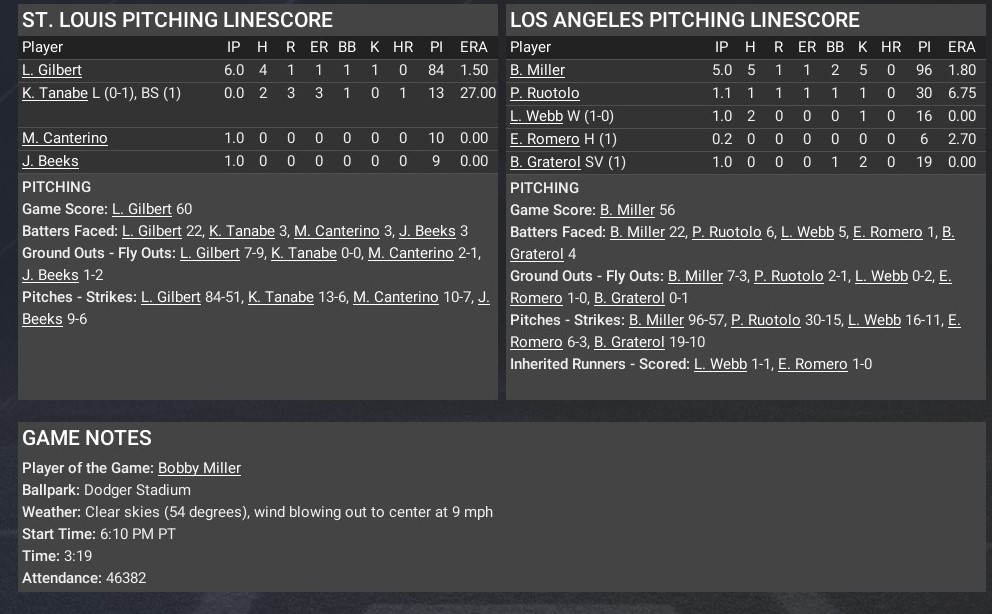Screen dimensions: 992x614
Task: Select L. Webb in Inherited Runners line
Action: click(x=720, y=364)
